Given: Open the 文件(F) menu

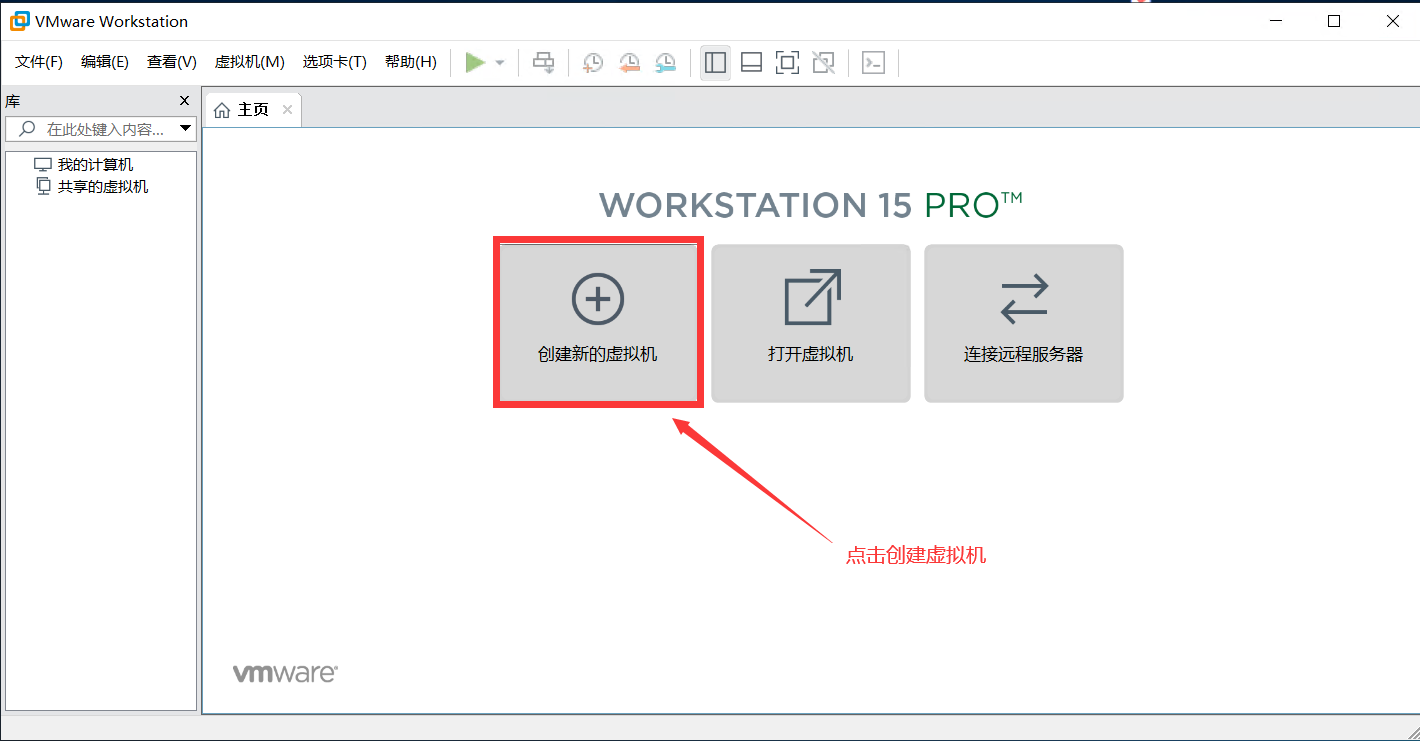Looking at the screenshot, I should 39,62.
